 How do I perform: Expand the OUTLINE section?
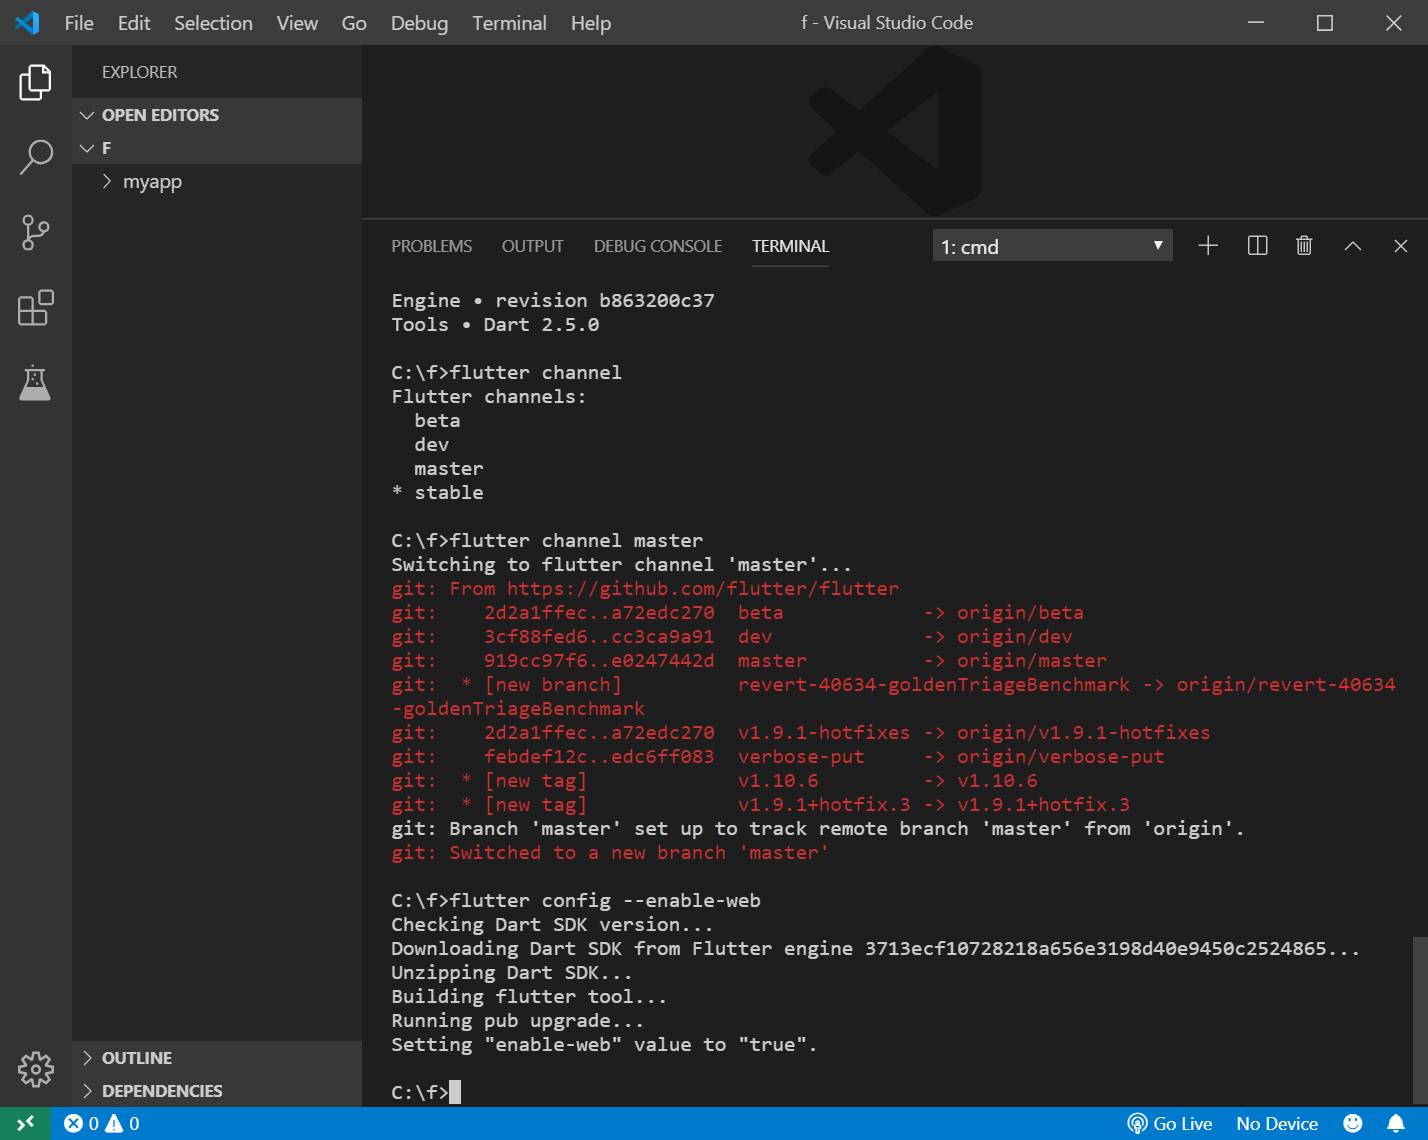[x=137, y=1058]
